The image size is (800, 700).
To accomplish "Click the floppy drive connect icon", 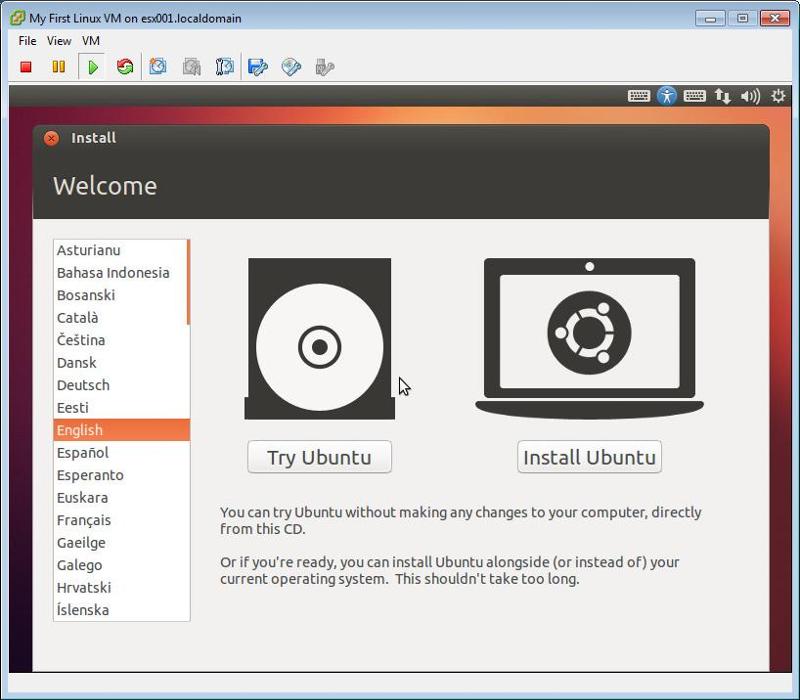I will (x=258, y=67).
